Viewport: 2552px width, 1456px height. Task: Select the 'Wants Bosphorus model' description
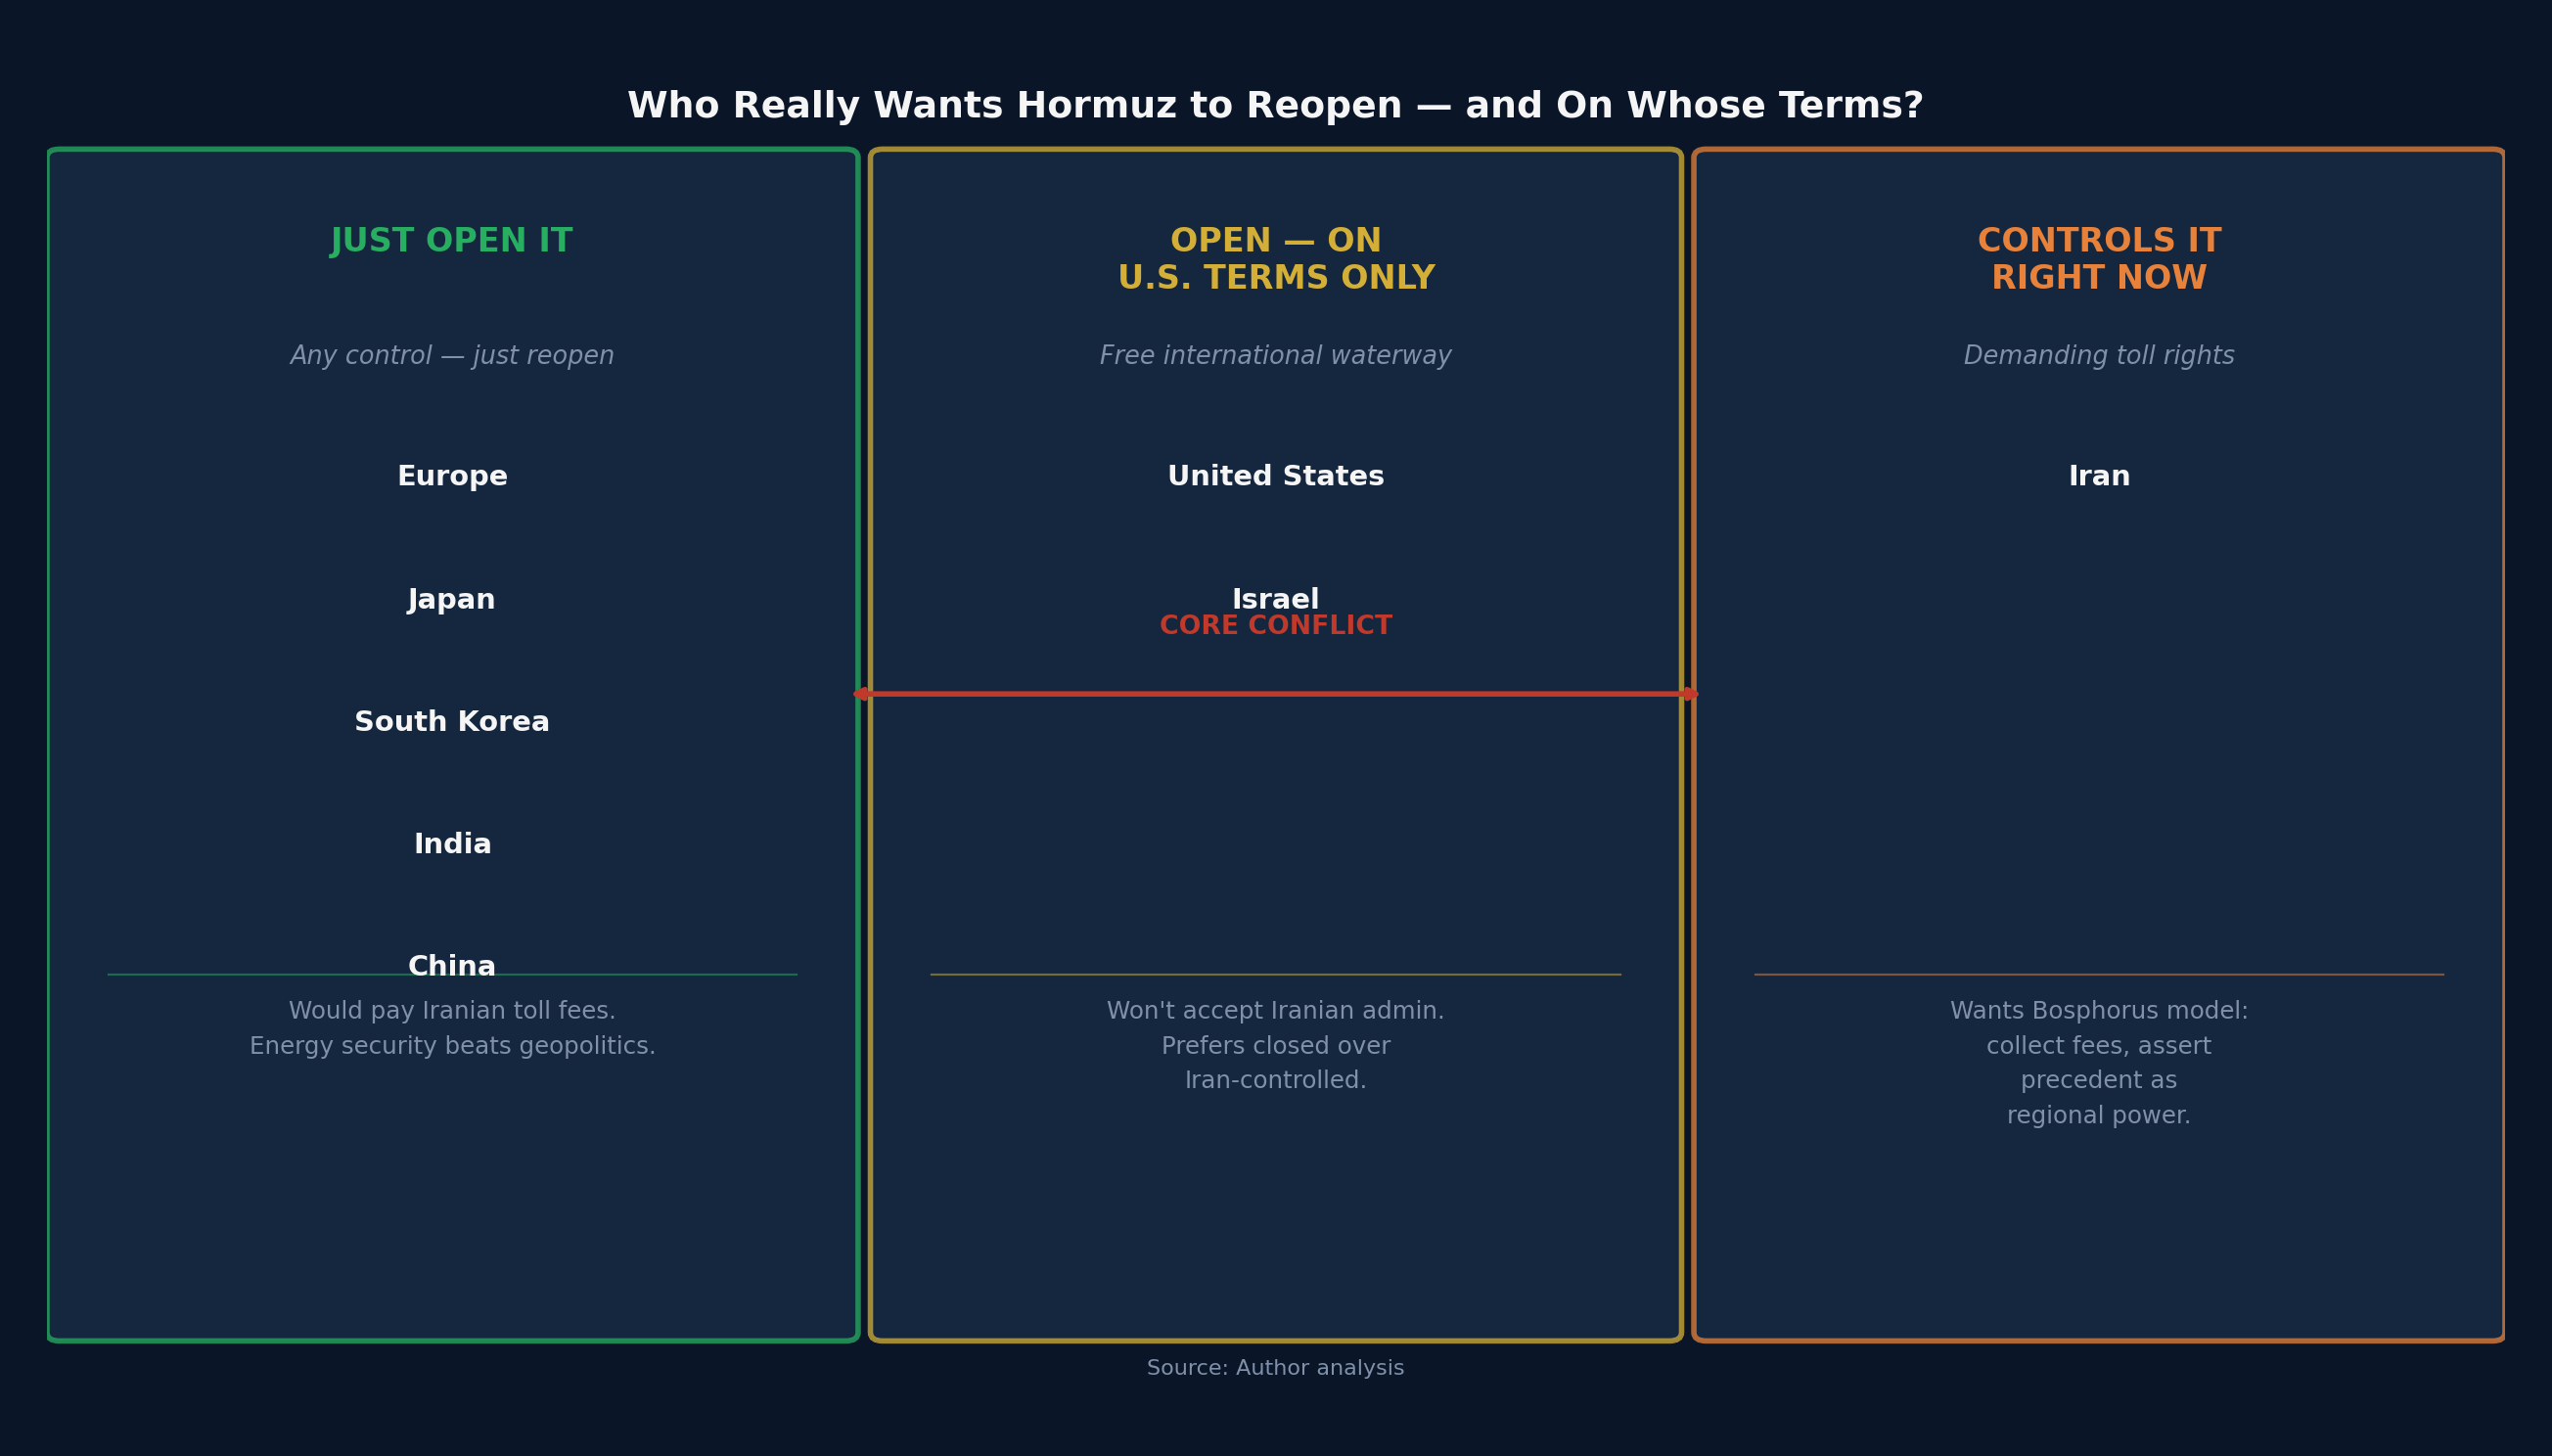pyautogui.click(x=2098, y=1063)
